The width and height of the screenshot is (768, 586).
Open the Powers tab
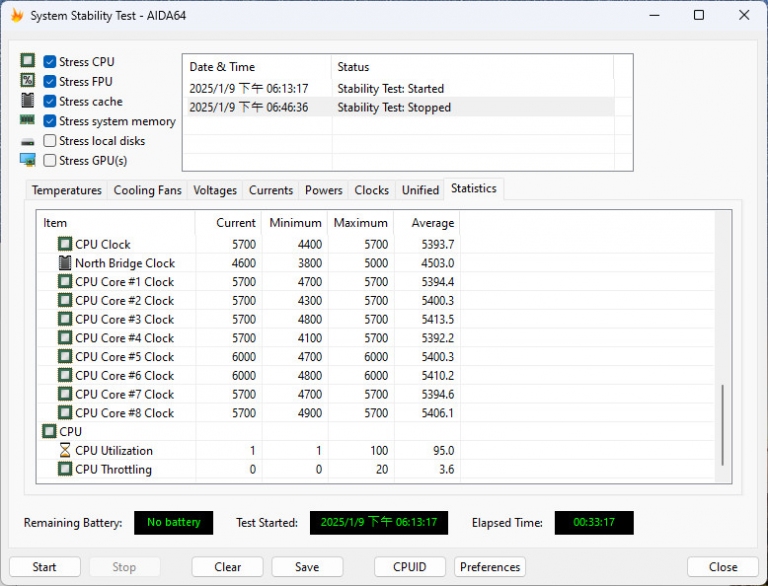click(323, 190)
